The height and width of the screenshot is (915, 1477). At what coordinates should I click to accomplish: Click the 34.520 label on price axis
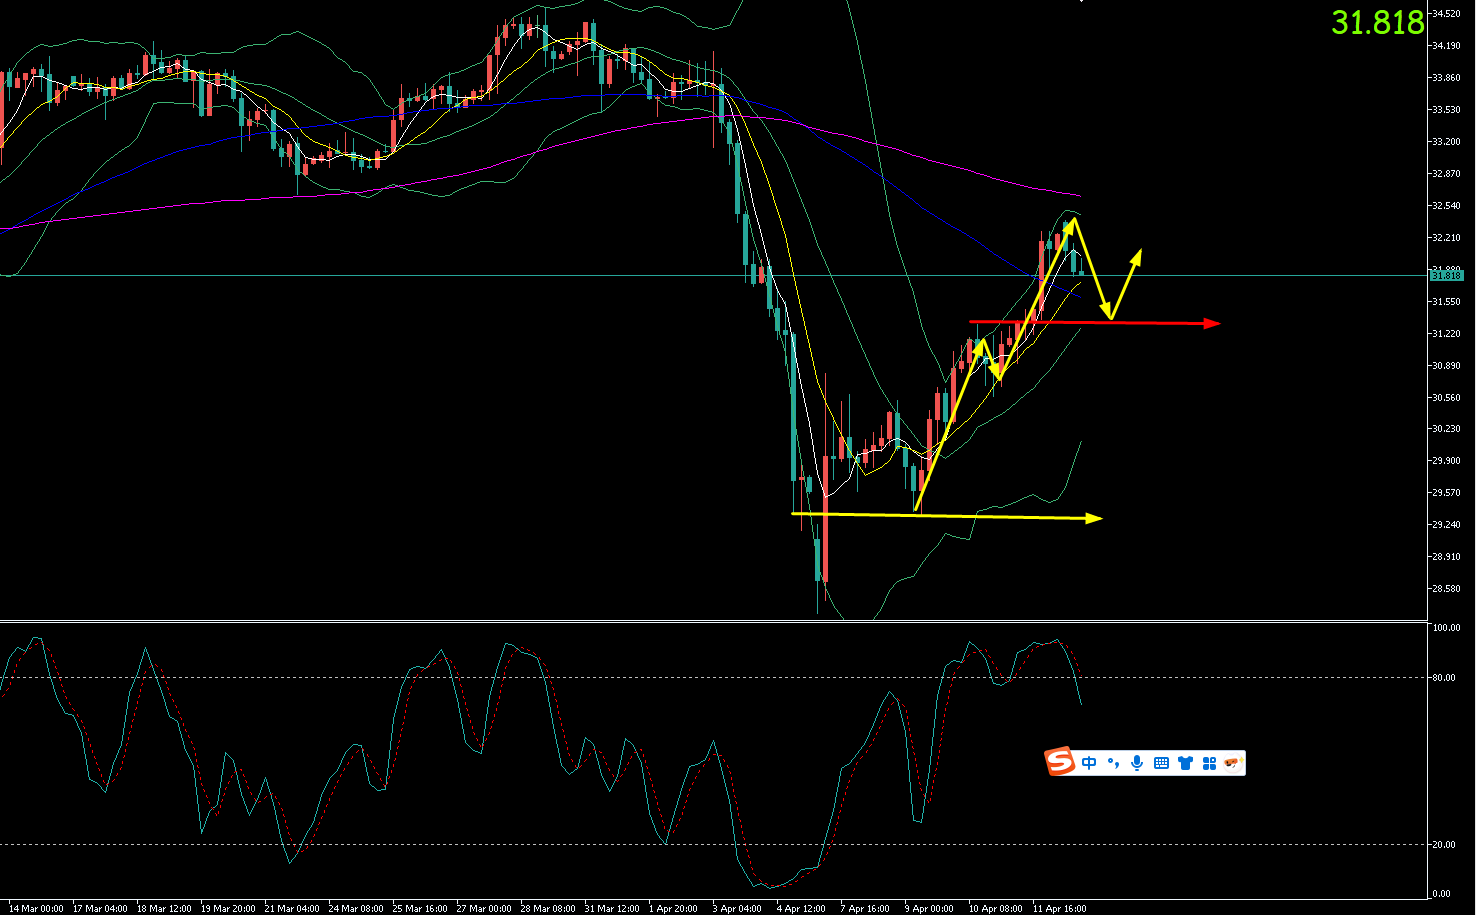pyautogui.click(x=1446, y=14)
